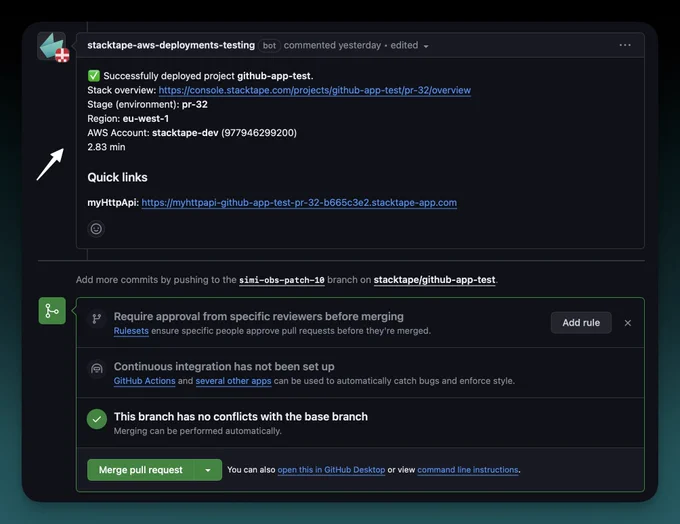Image resolution: width=680 pixels, height=524 pixels.
Task: Click the commented yesterday timestamp
Action: click(332, 45)
